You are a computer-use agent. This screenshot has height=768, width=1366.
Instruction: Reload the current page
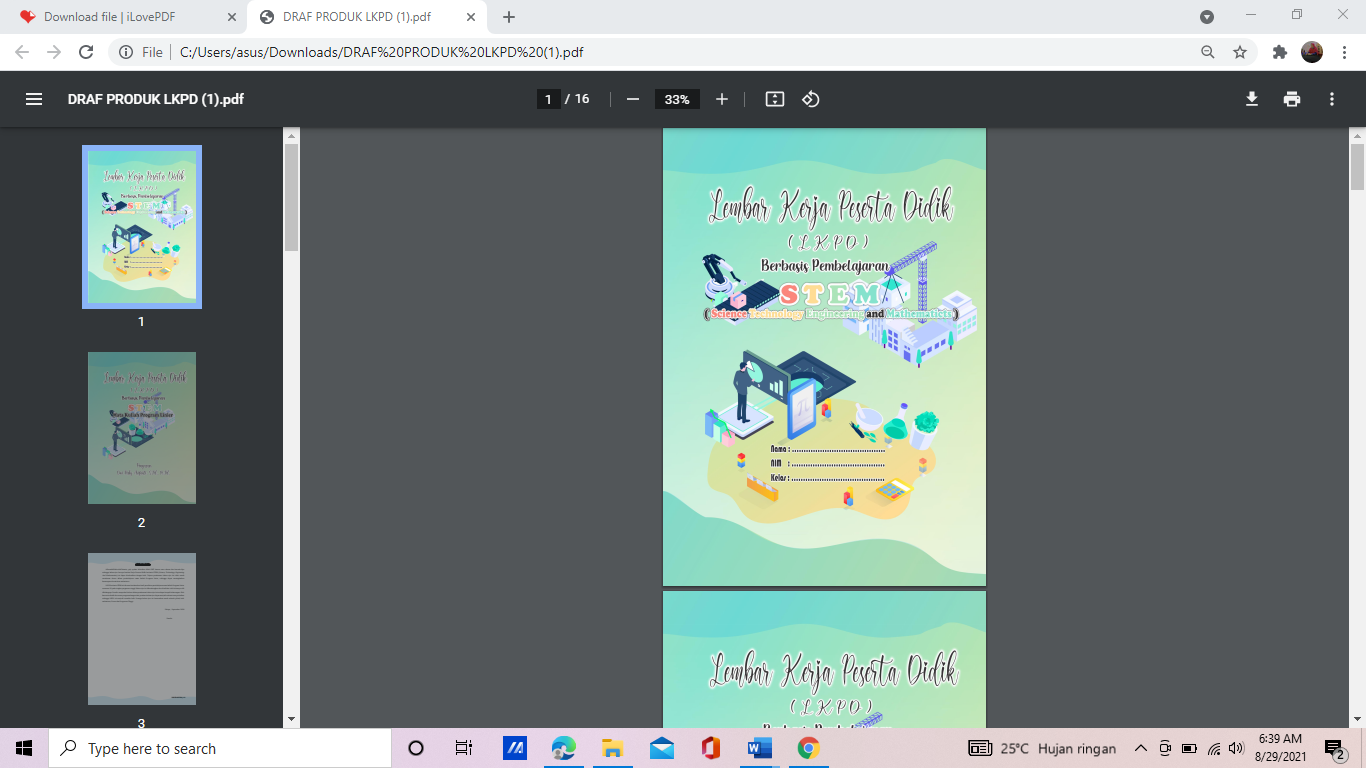(86, 52)
